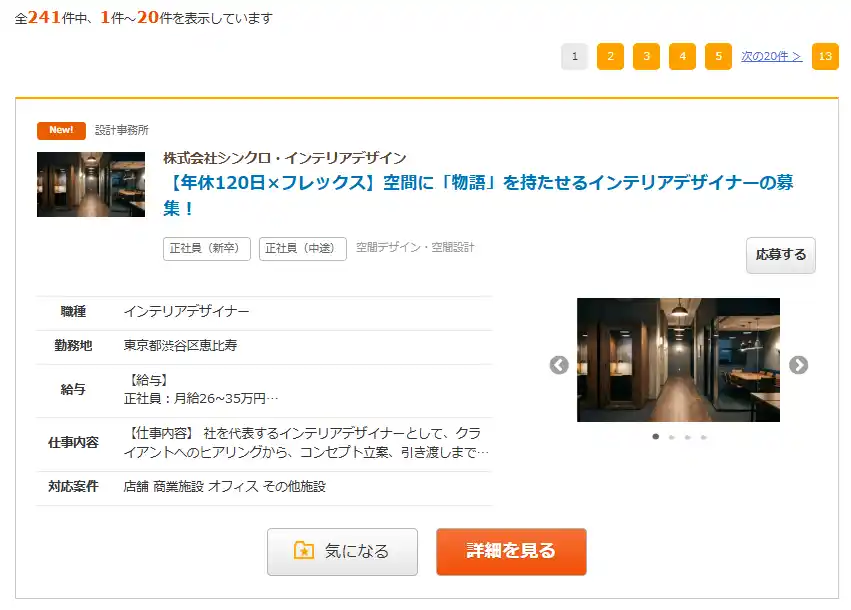
Task: Go to results page 2
Action: pos(610,57)
